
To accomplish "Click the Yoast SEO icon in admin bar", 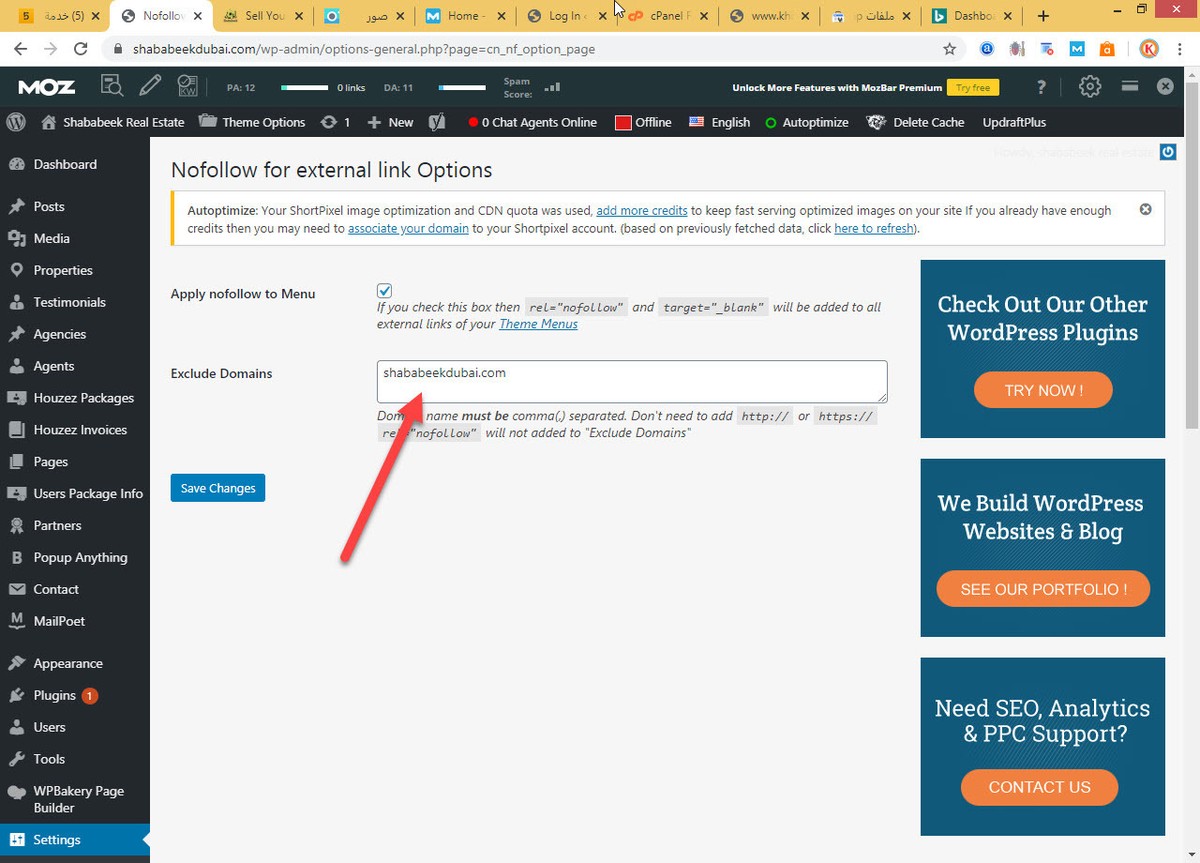I will click(x=437, y=122).
